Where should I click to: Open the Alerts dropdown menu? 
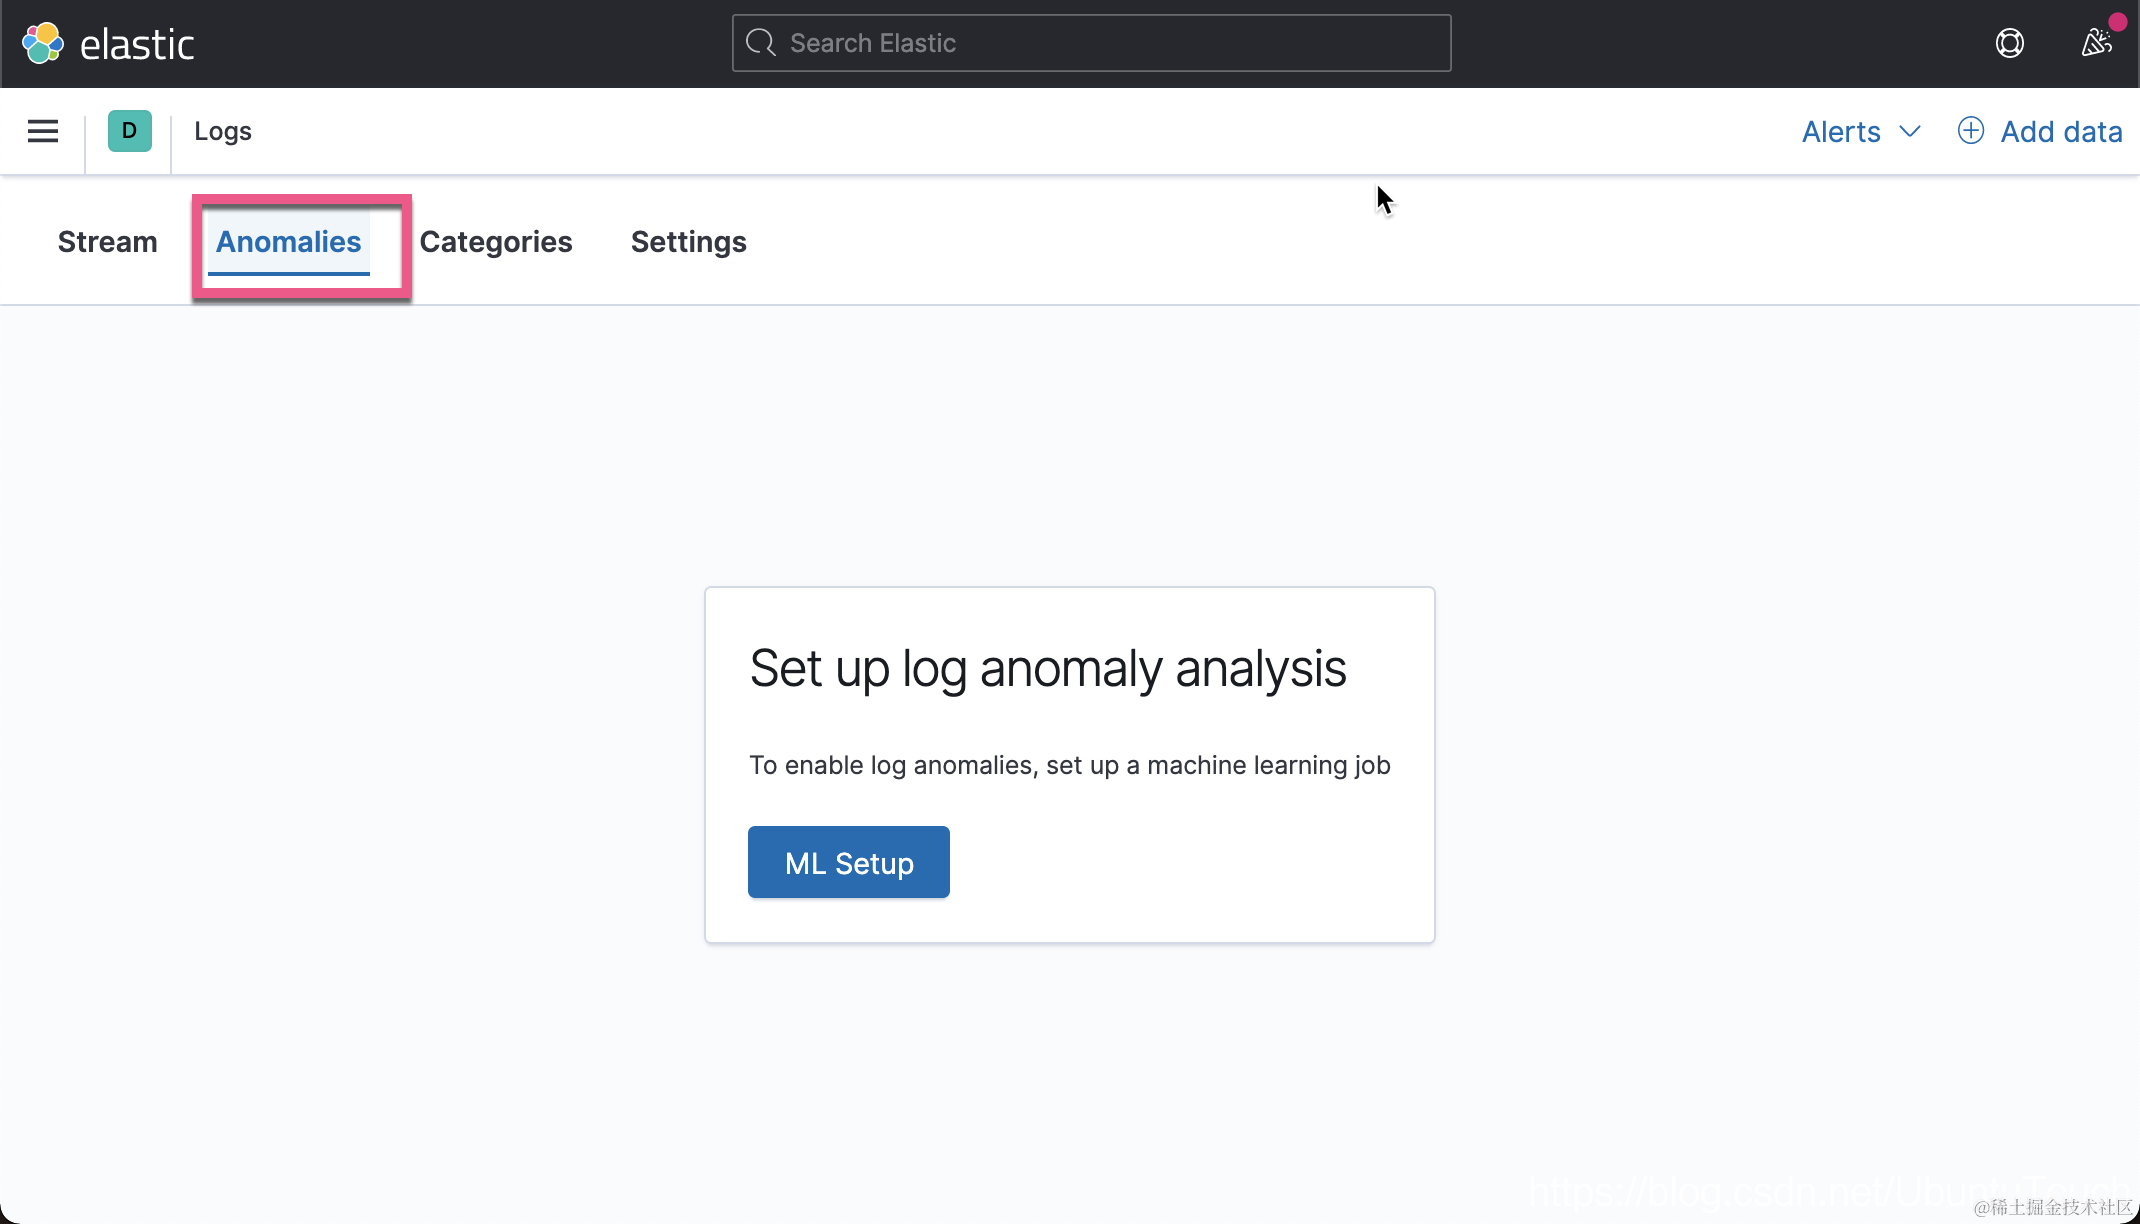pos(1841,131)
